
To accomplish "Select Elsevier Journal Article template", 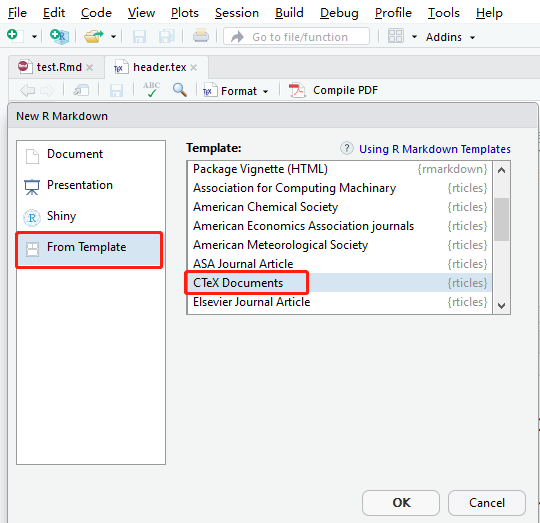I will [340, 302].
